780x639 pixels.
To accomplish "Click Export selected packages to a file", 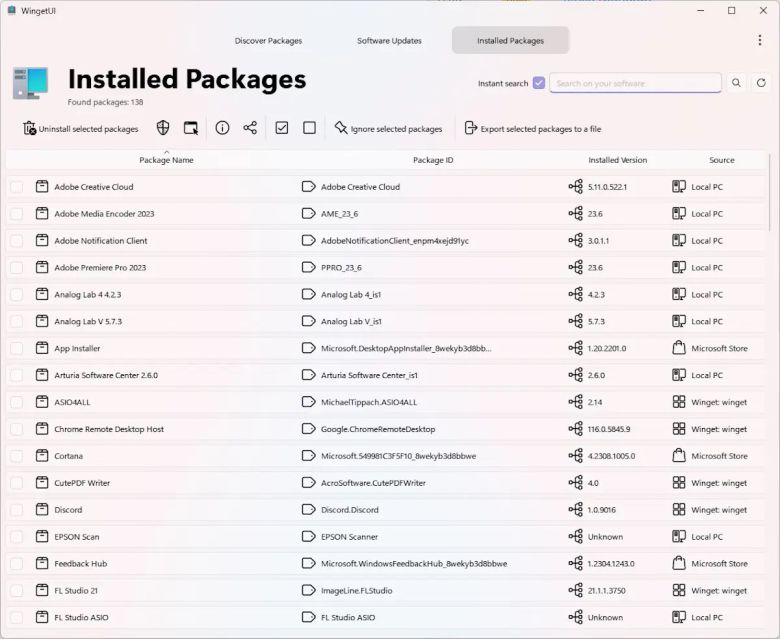I will (532, 129).
